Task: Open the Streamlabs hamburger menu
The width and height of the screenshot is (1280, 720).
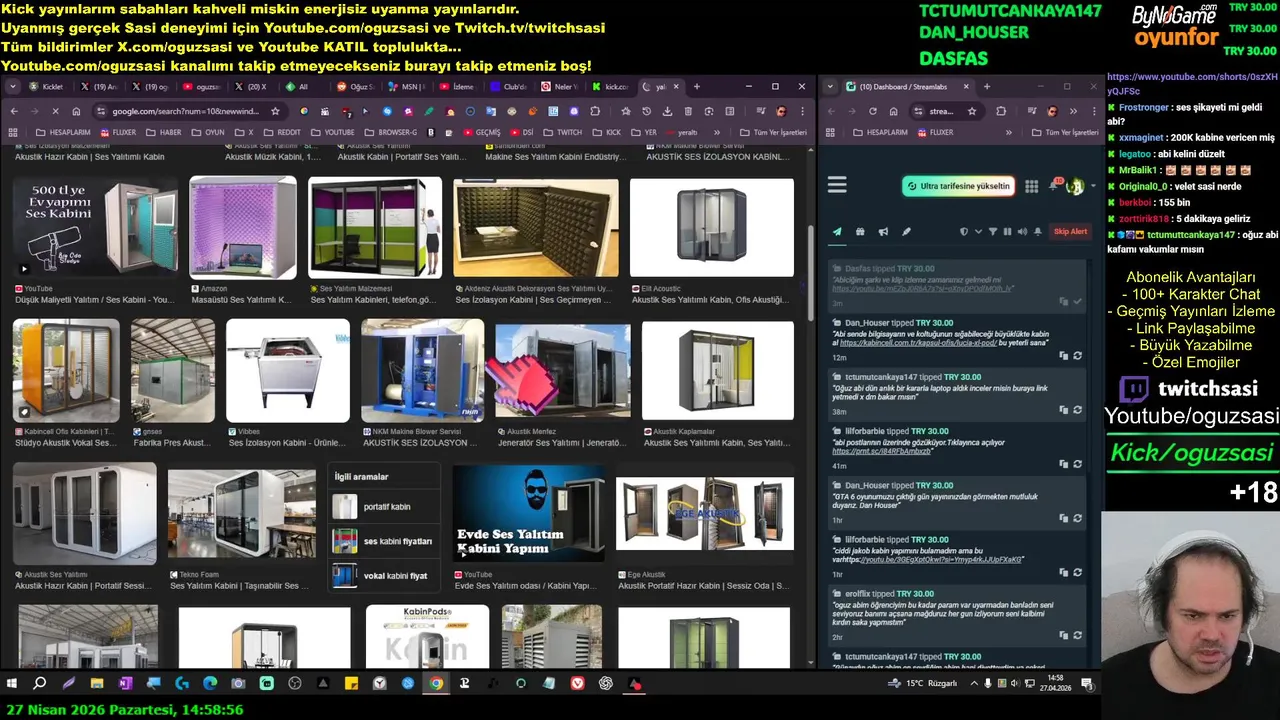Action: pos(837,185)
